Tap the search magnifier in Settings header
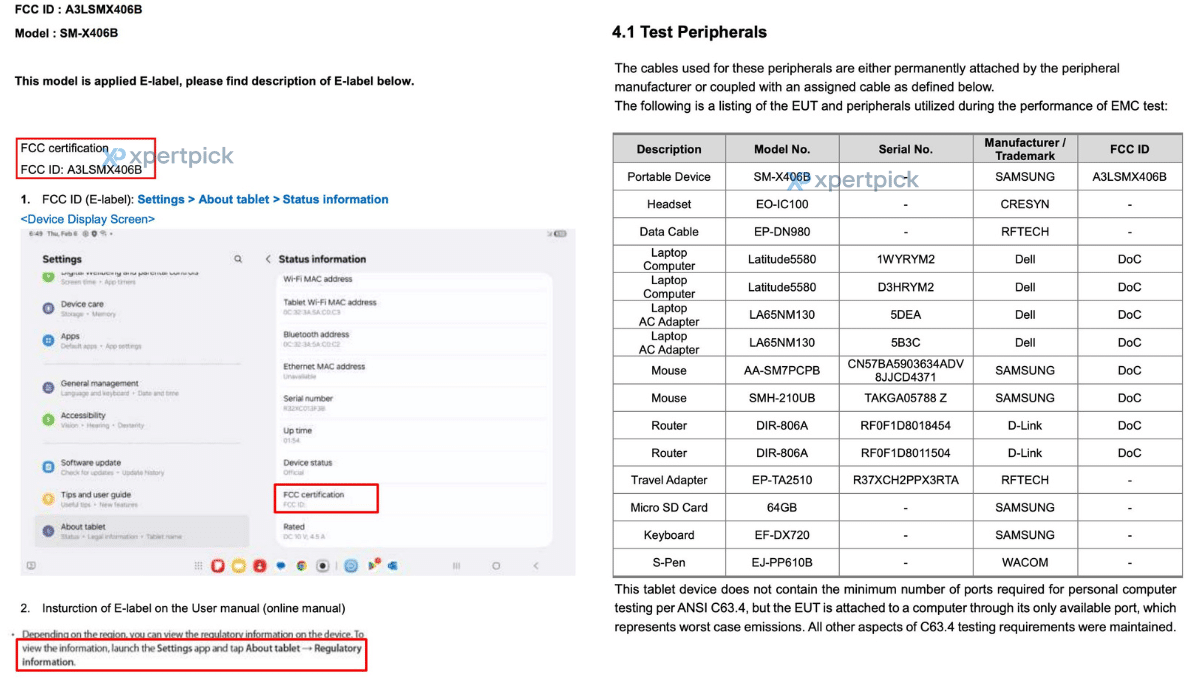 [x=238, y=259]
